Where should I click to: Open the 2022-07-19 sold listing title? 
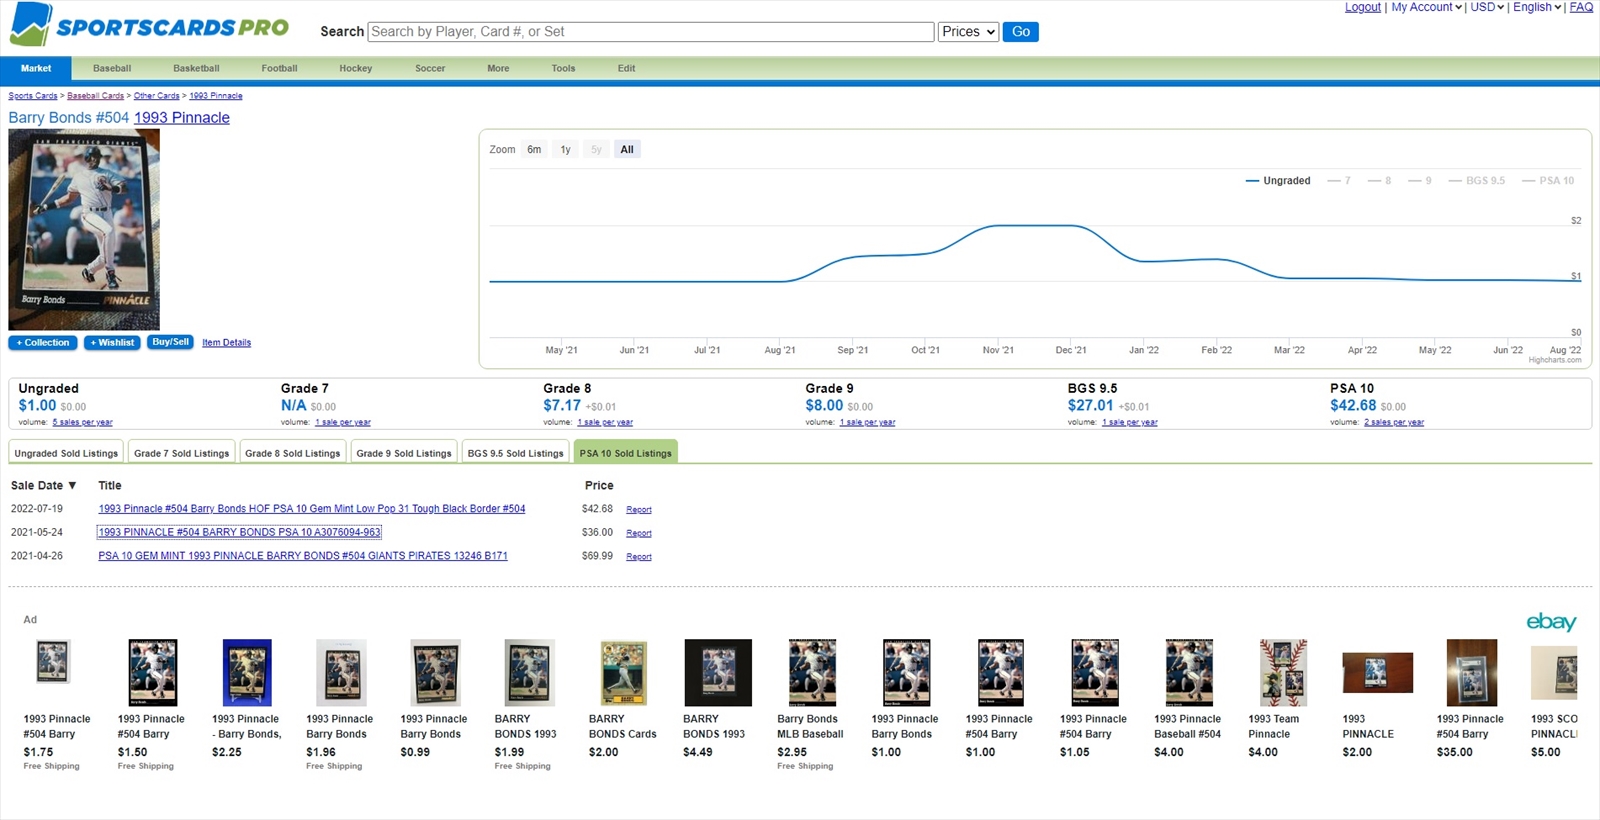(312, 509)
